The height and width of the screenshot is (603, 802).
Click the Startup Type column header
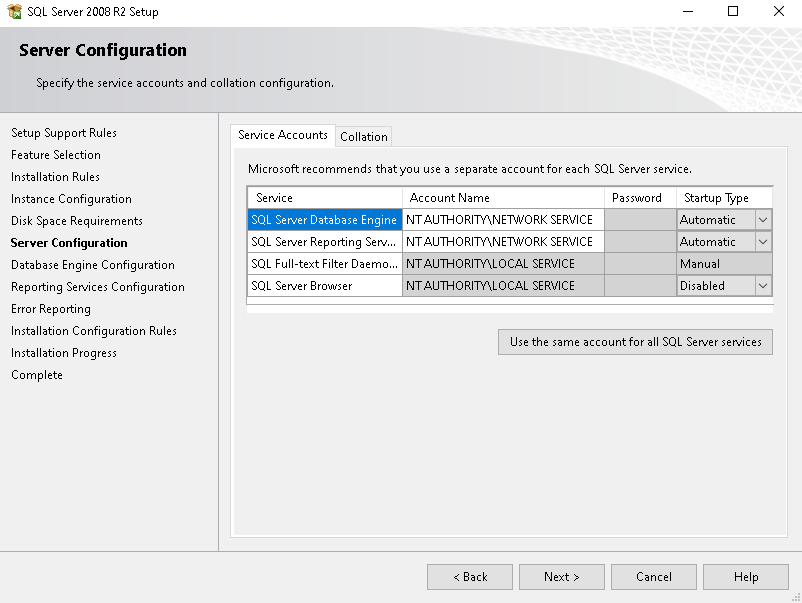pos(724,198)
